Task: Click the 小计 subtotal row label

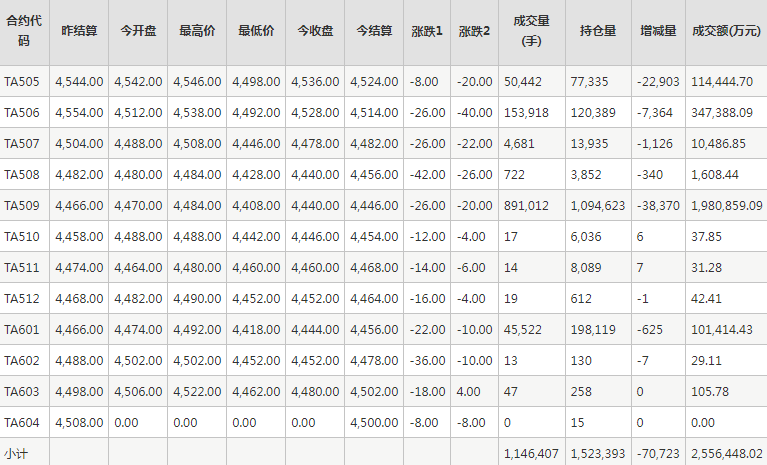Action: coord(16,453)
